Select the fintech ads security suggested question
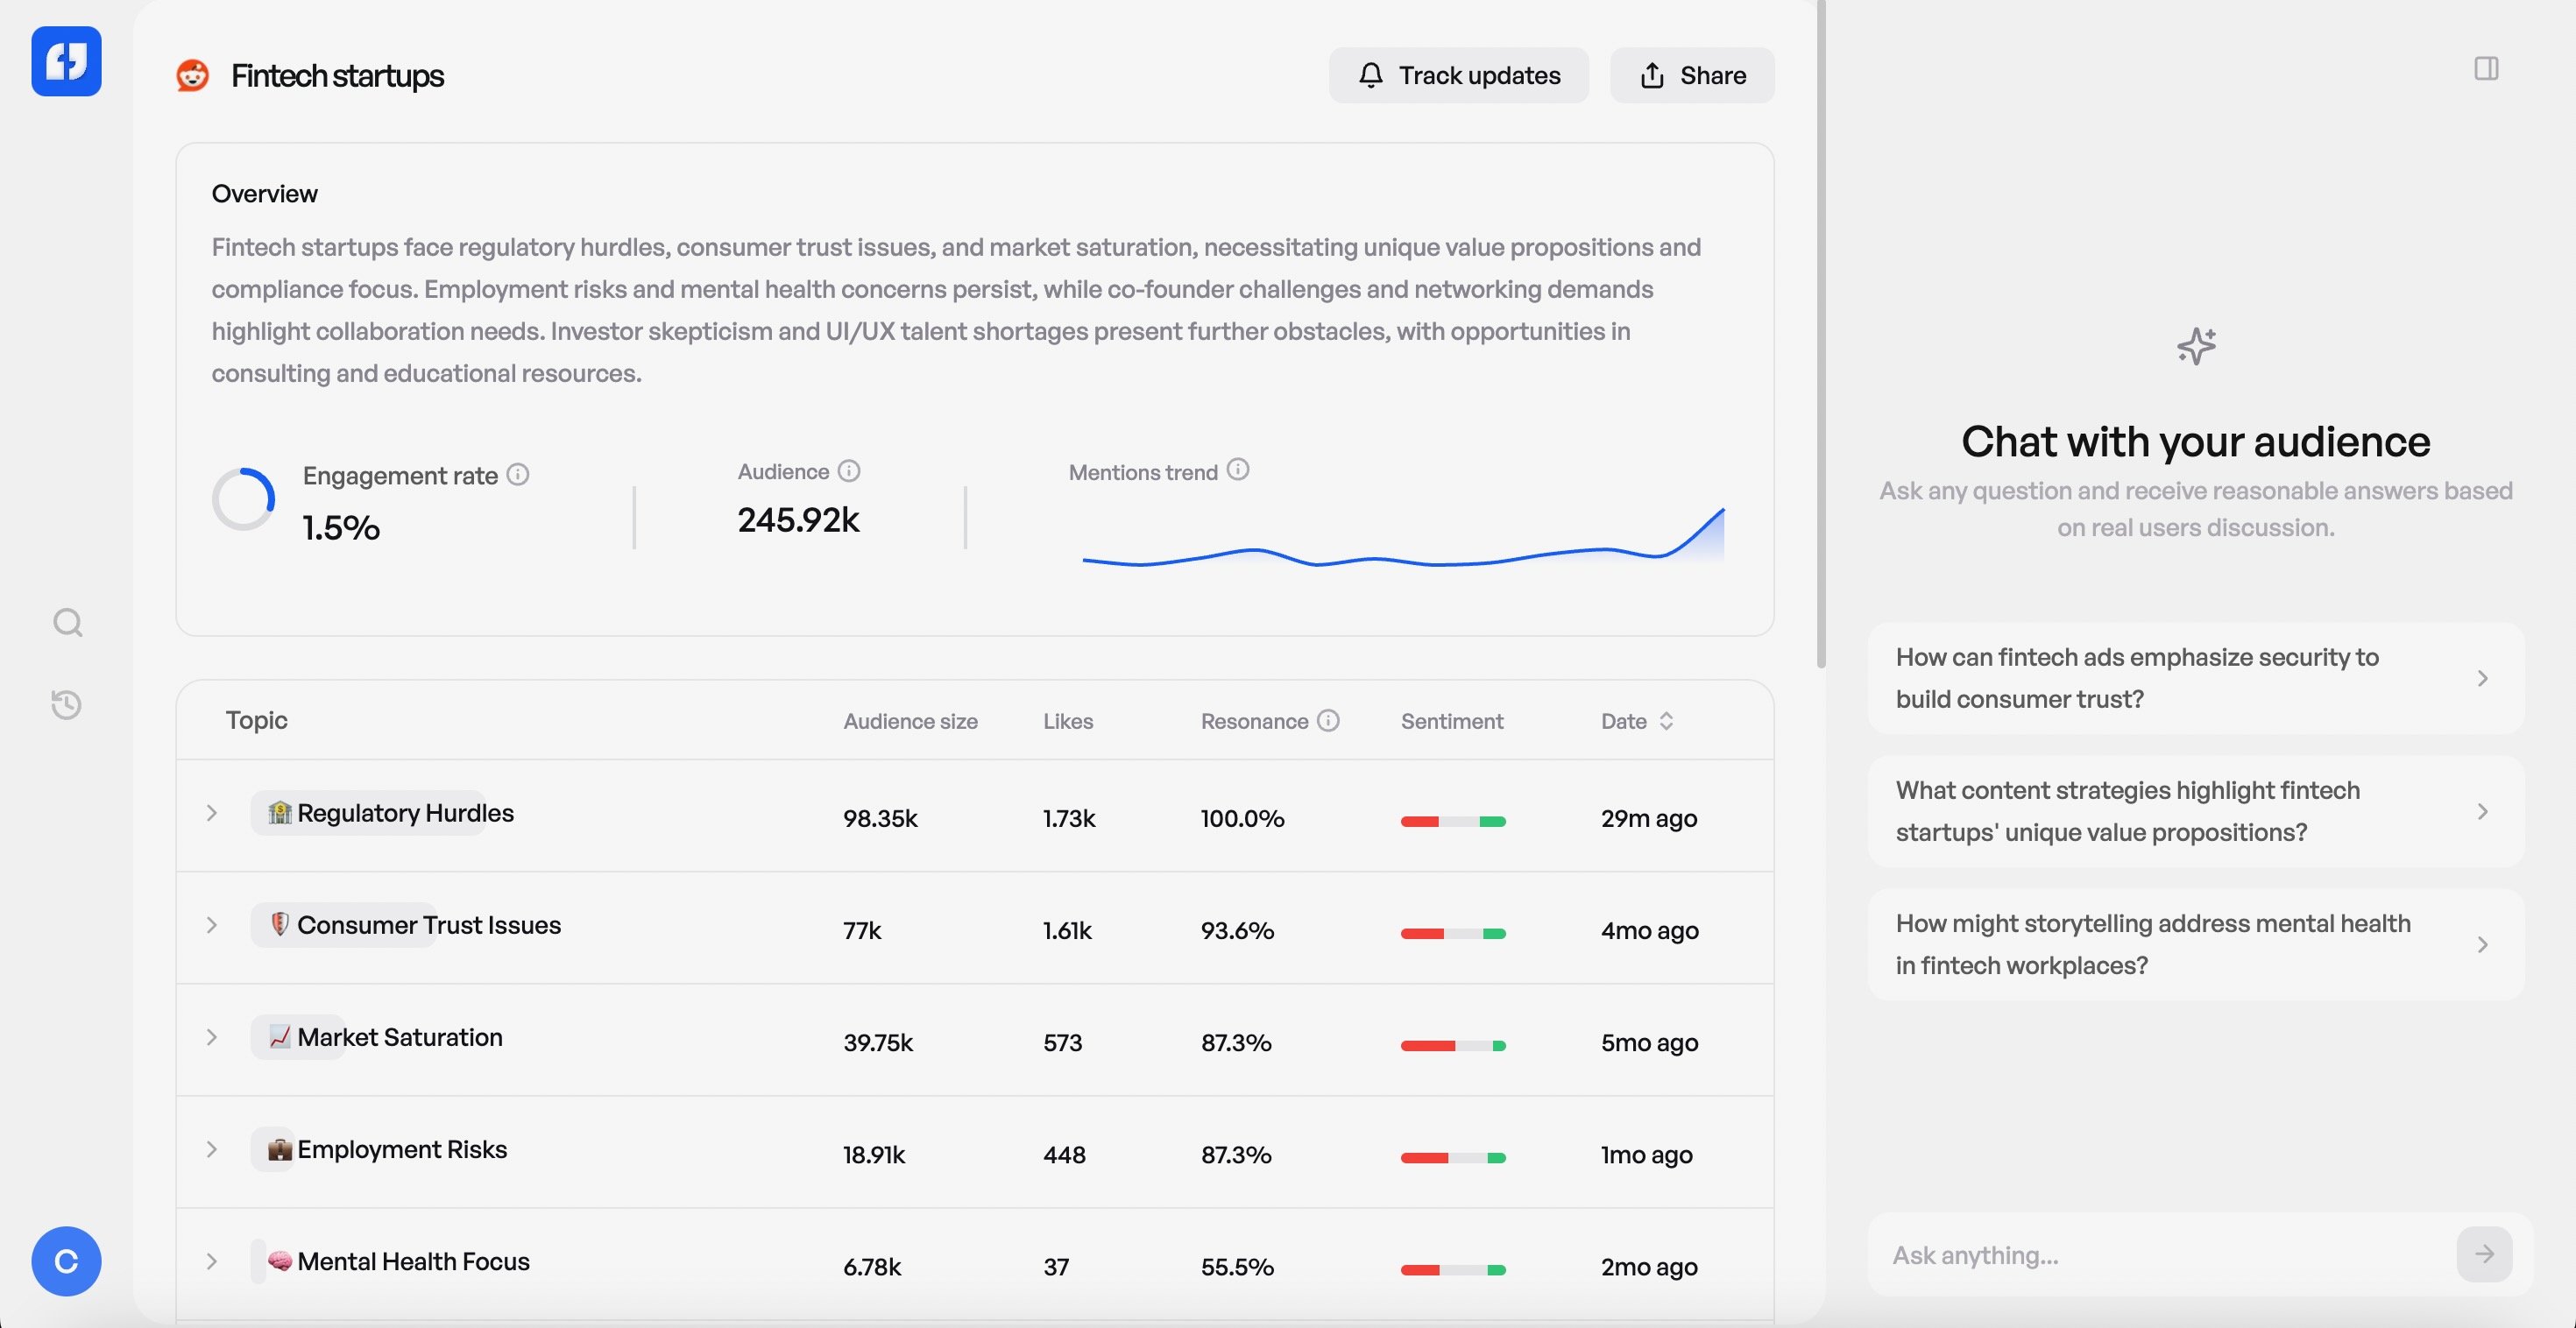This screenshot has height=1328, width=2576. coord(2195,678)
